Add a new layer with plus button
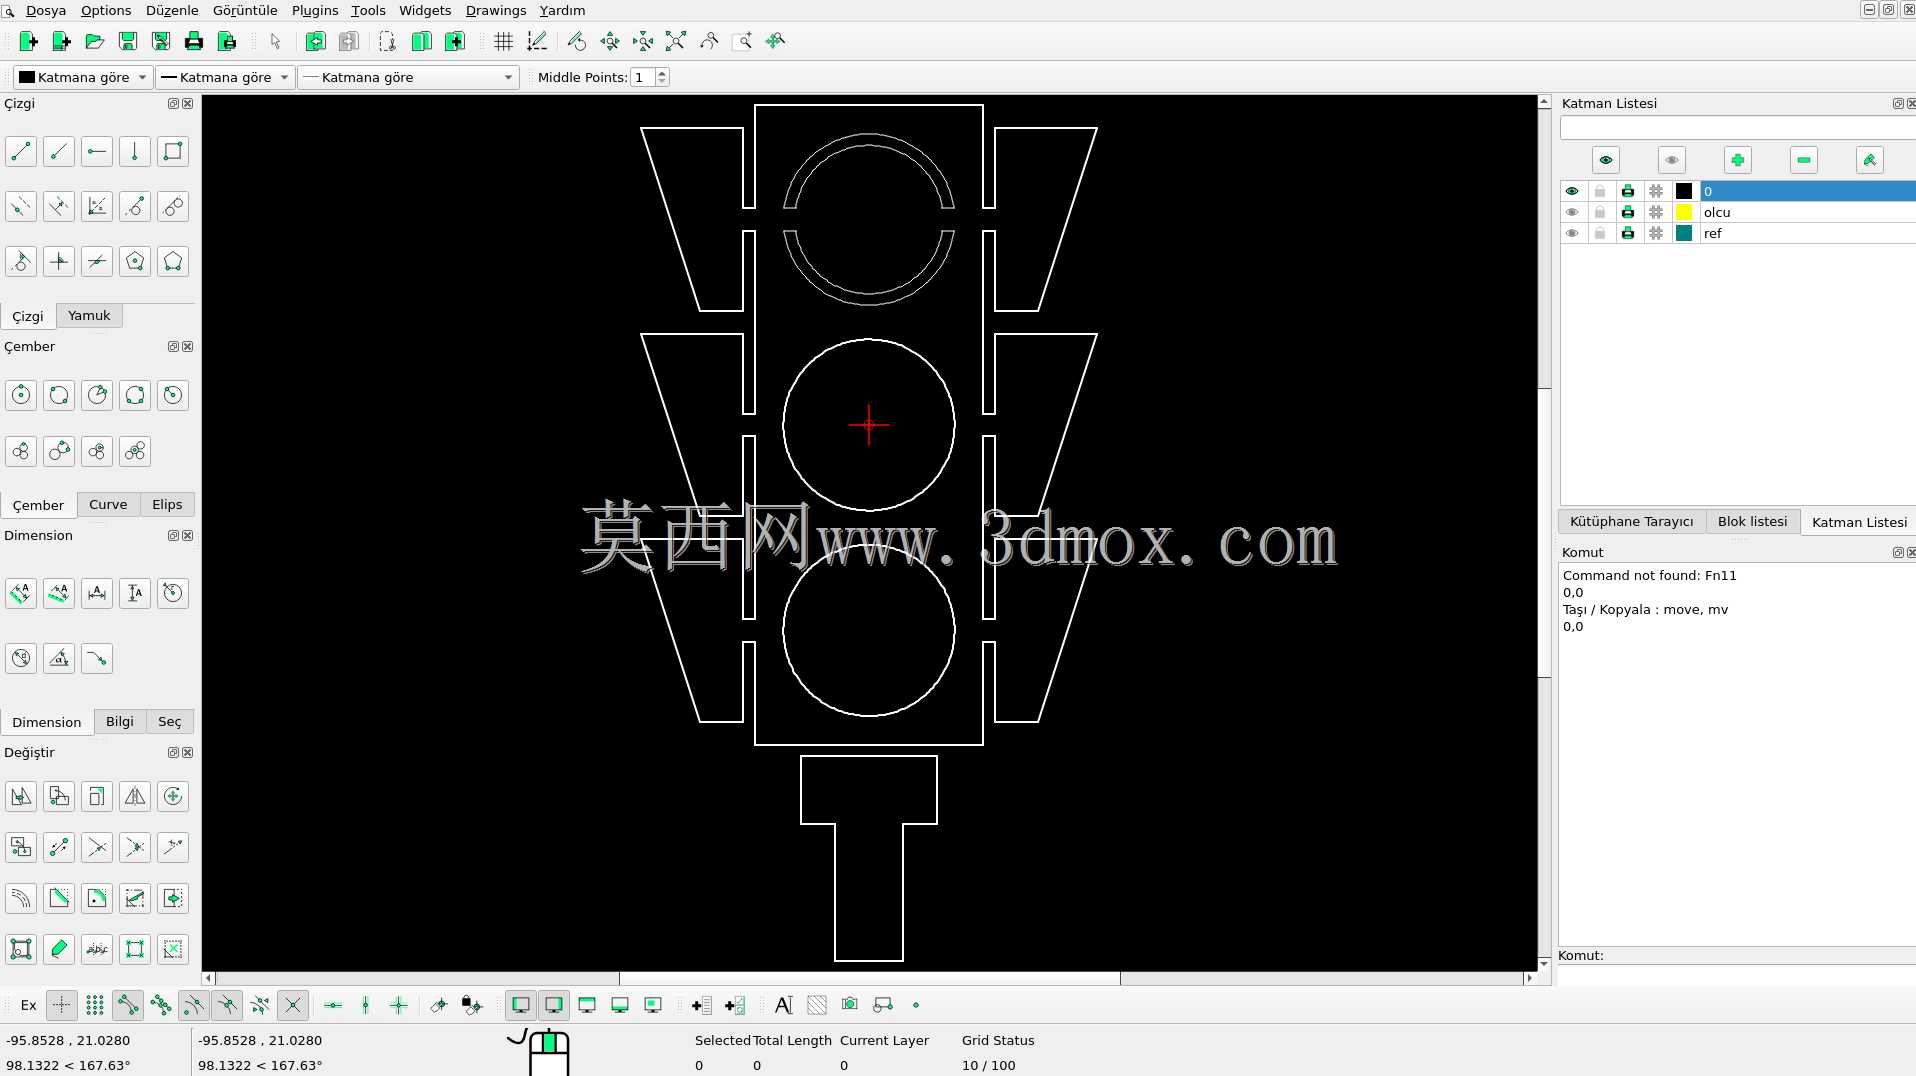Image resolution: width=1916 pixels, height=1076 pixels. pyautogui.click(x=1738, y=160)
